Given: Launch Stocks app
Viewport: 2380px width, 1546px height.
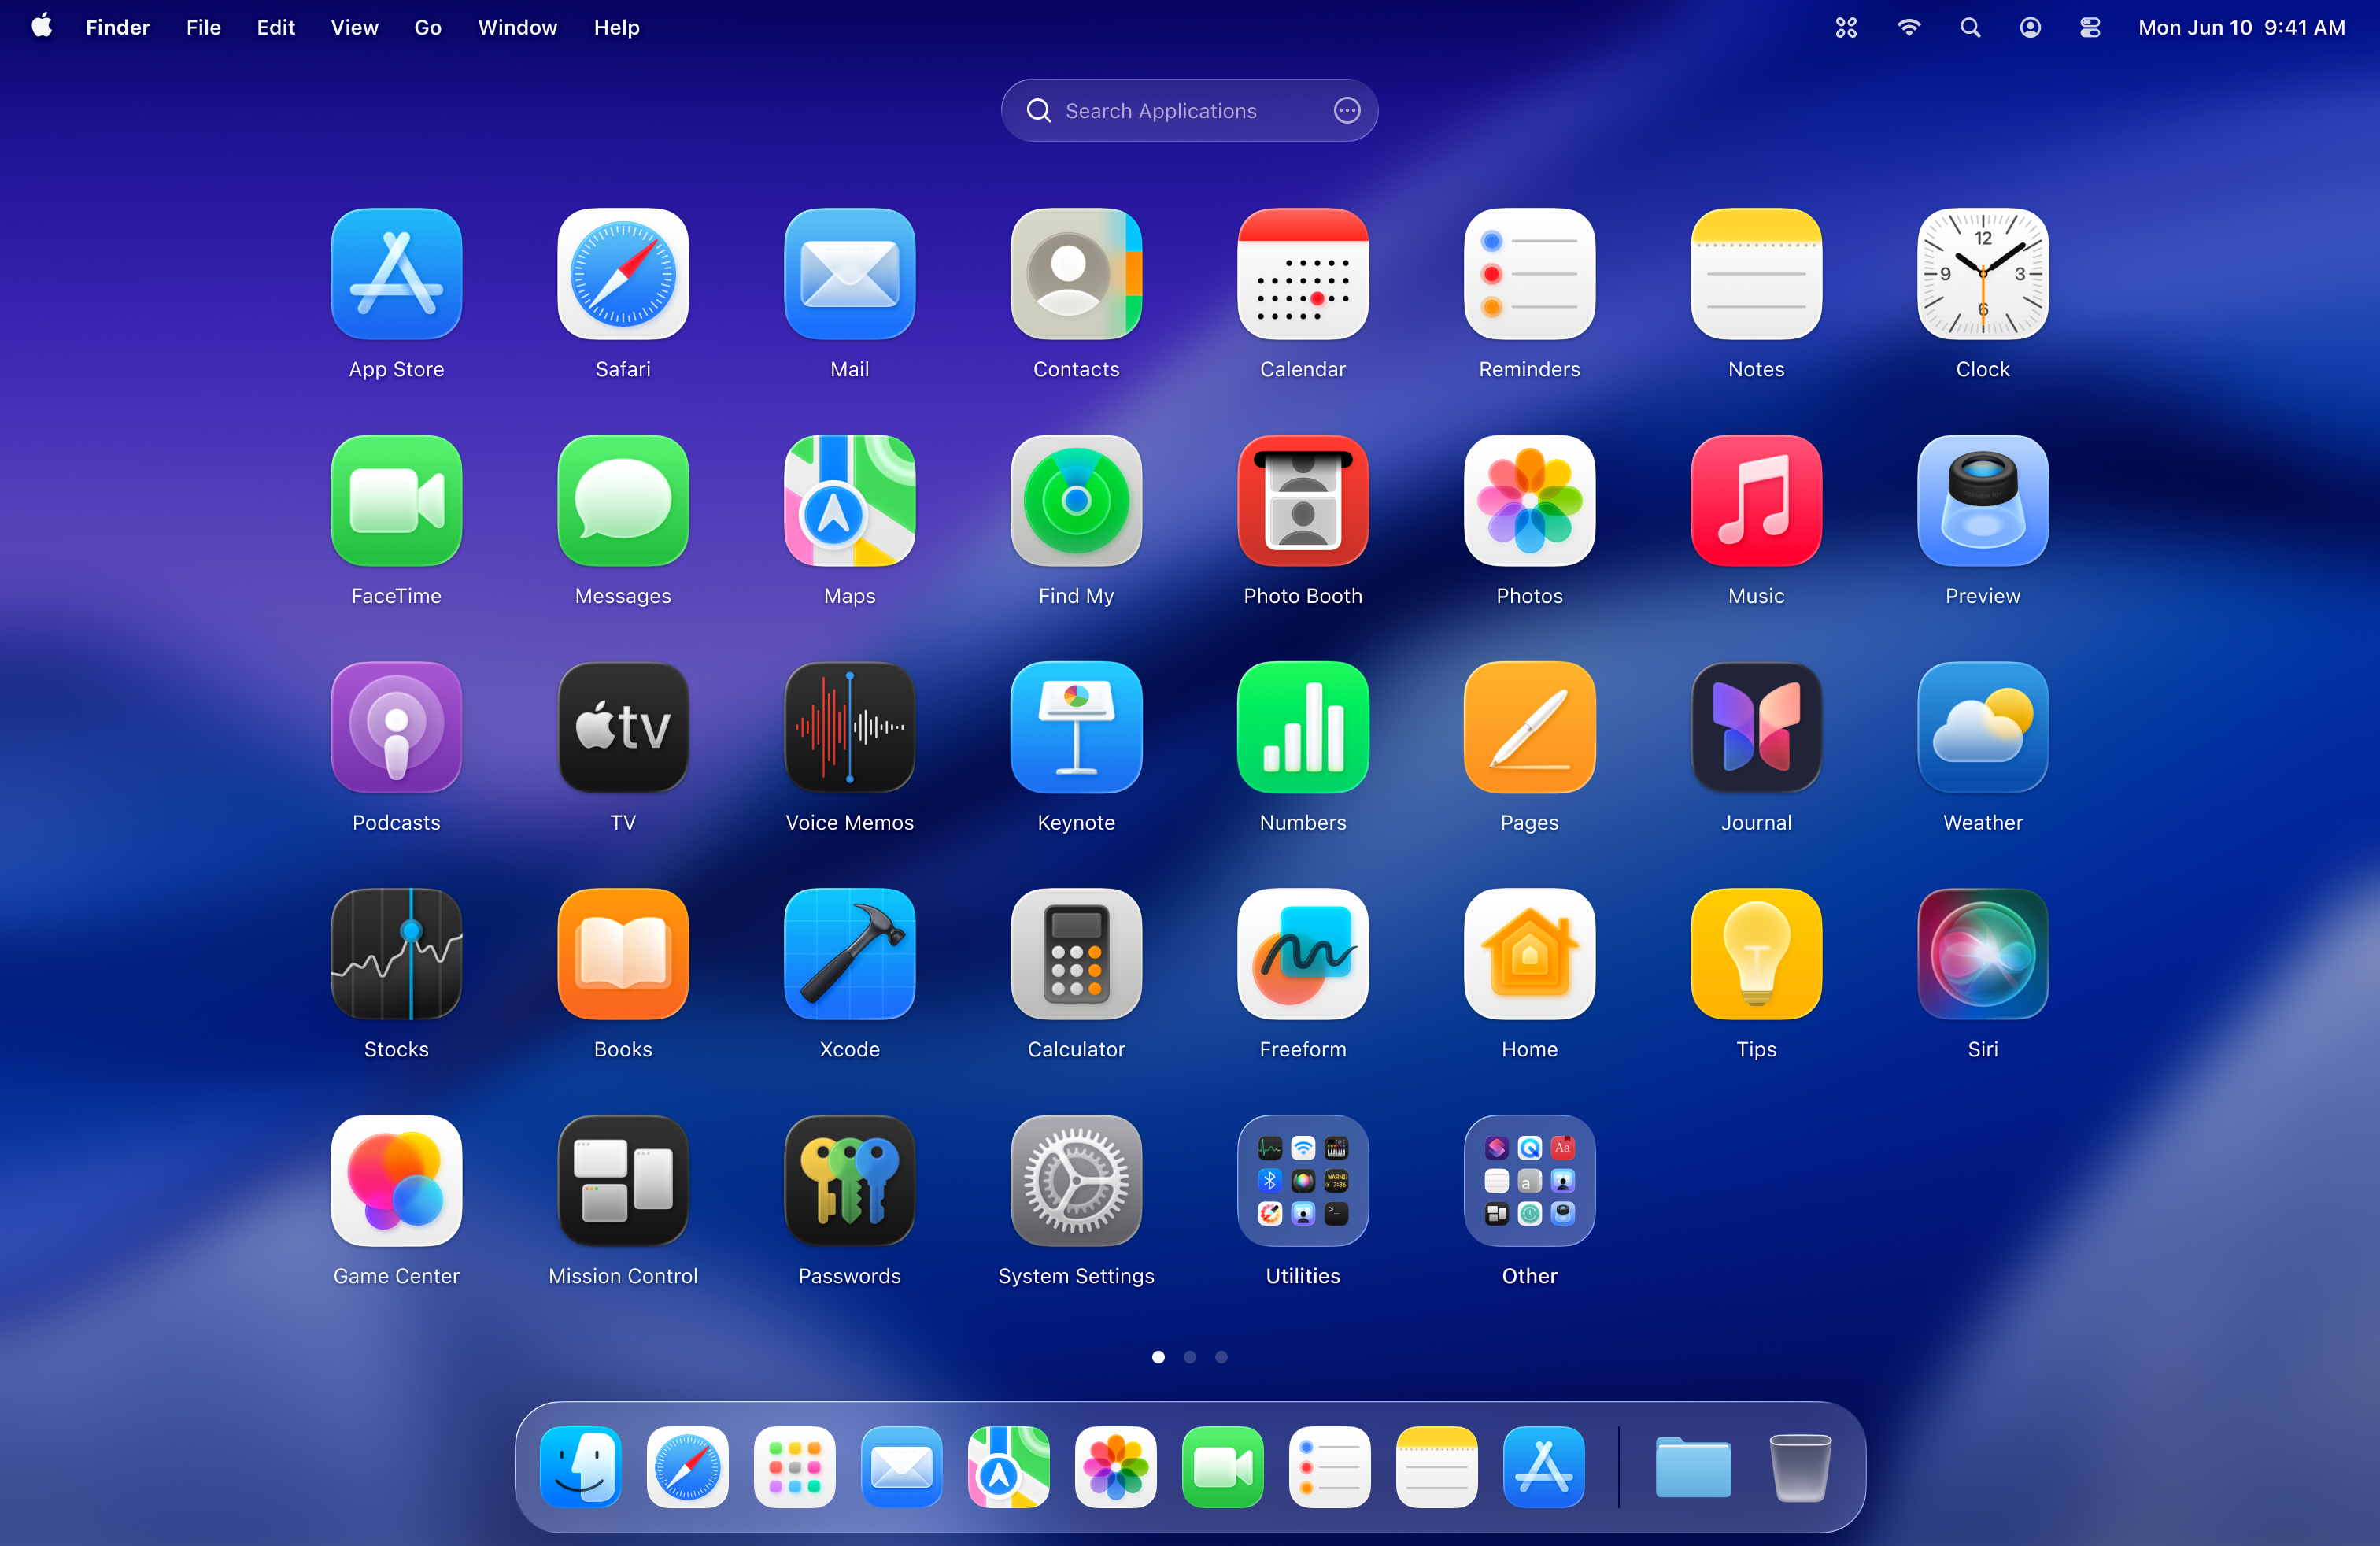Looking at the screenshot, I should coord(396,954).
